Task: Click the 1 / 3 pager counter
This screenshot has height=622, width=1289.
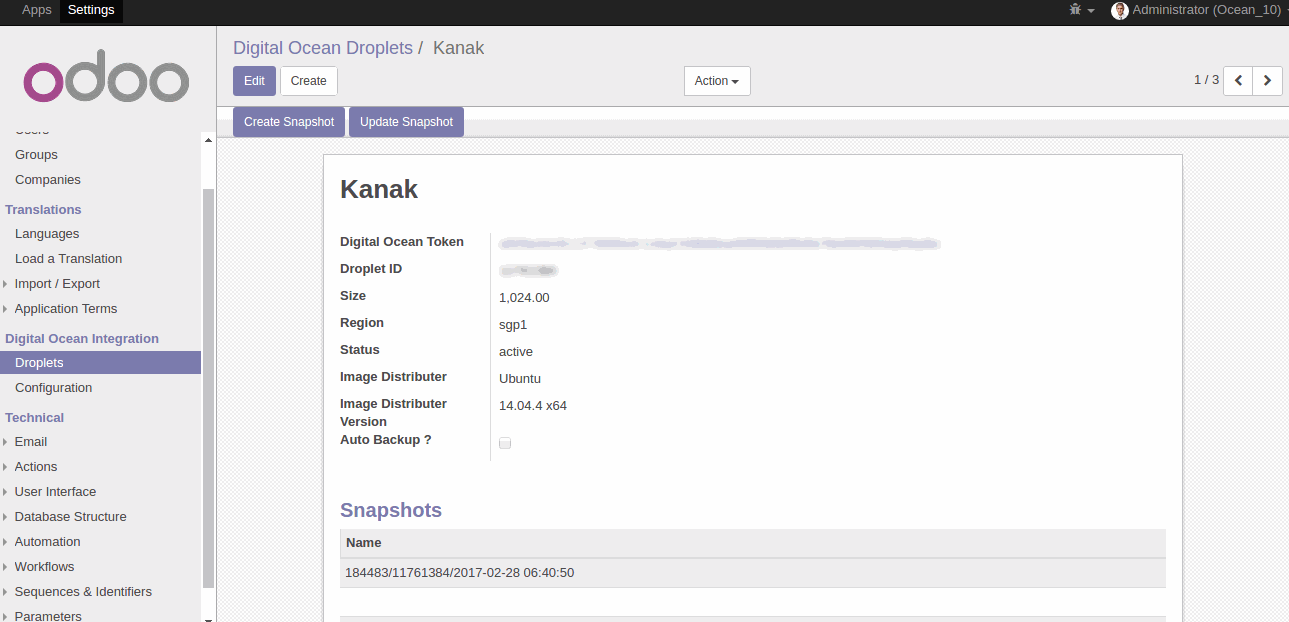Action: (x=1206, y=80)
